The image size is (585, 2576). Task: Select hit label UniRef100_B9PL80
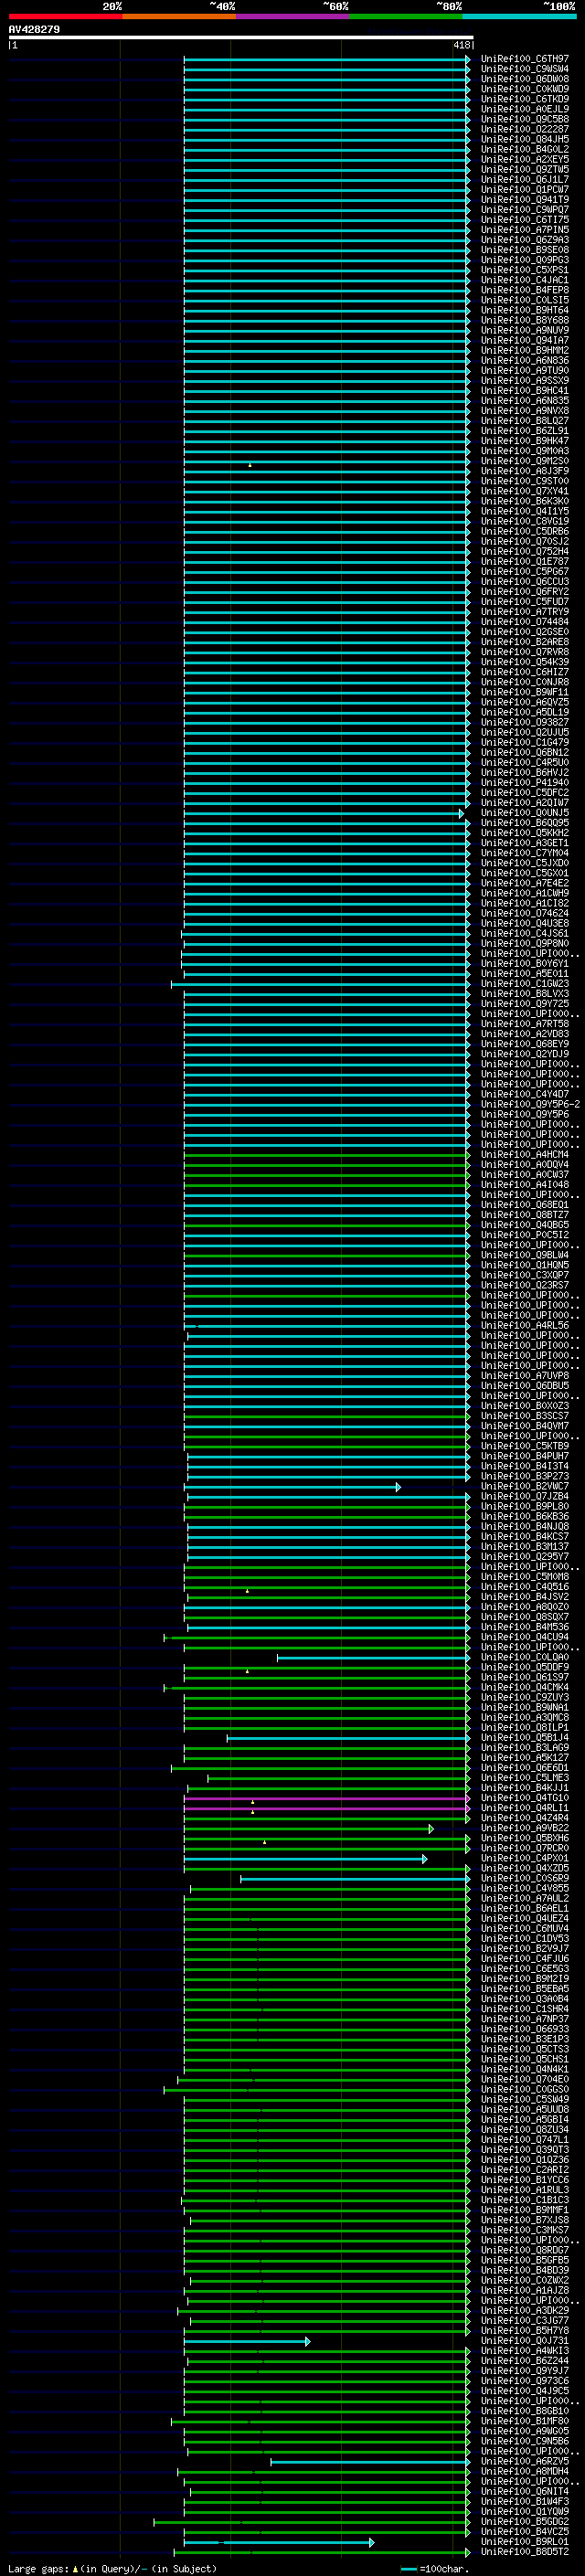point(524,1507)
